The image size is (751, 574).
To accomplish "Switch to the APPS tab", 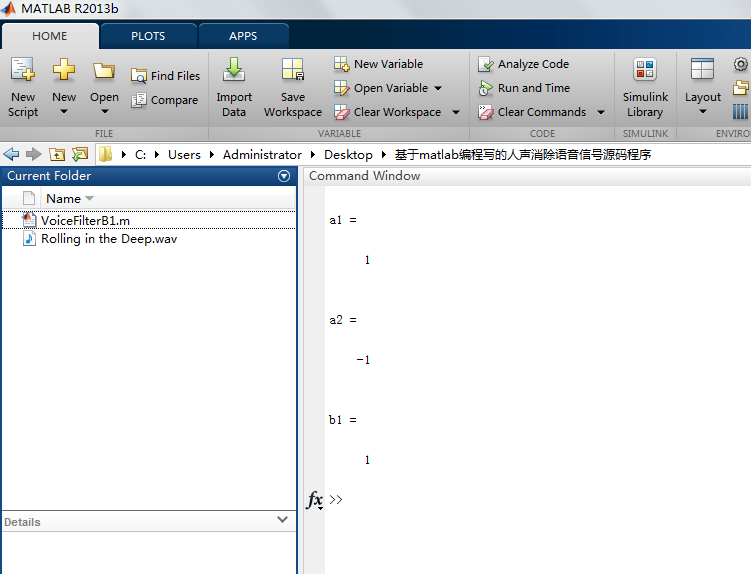I will click(x=243, y=36).
